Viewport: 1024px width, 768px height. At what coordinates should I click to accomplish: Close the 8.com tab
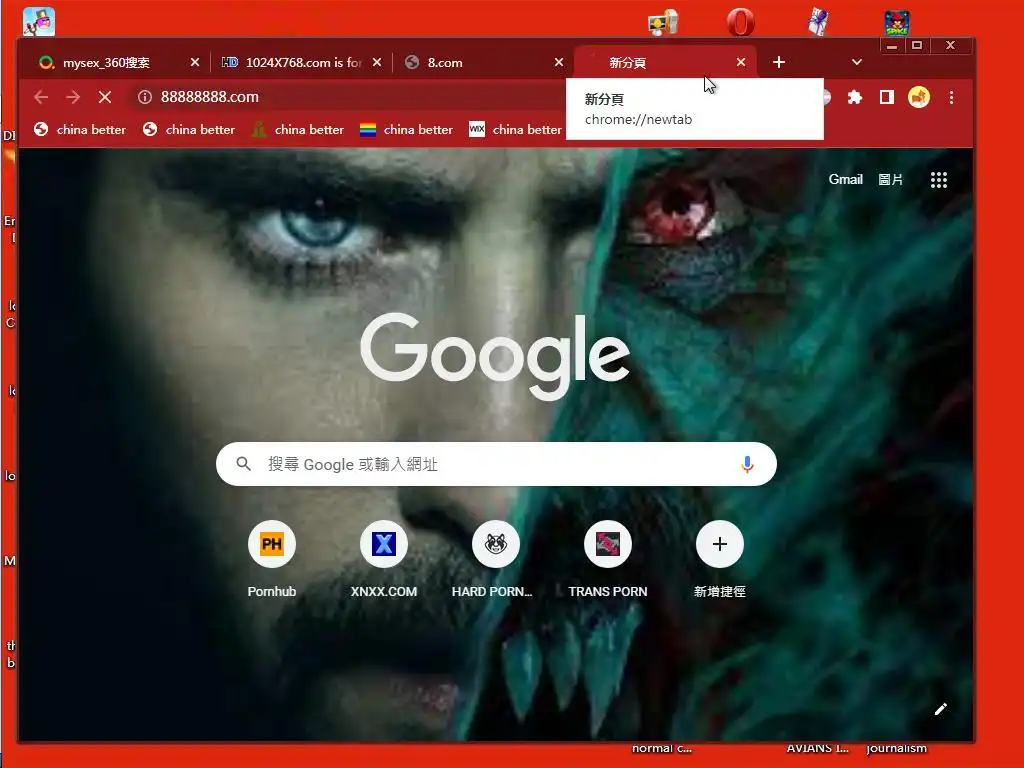coord(559,63)
